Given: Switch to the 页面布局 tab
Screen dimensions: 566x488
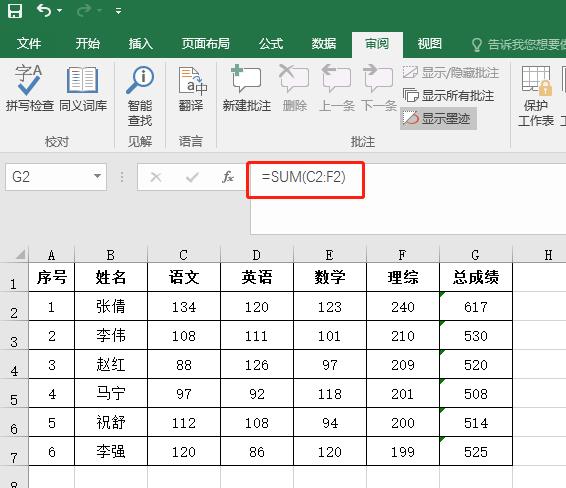Looking at the screenshot, I should [x=205, y=44].
